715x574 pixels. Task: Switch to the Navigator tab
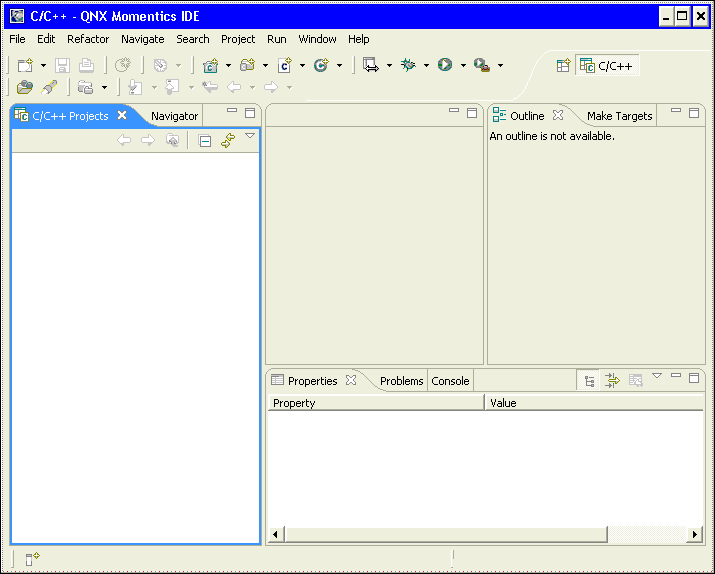coord(174,116)
